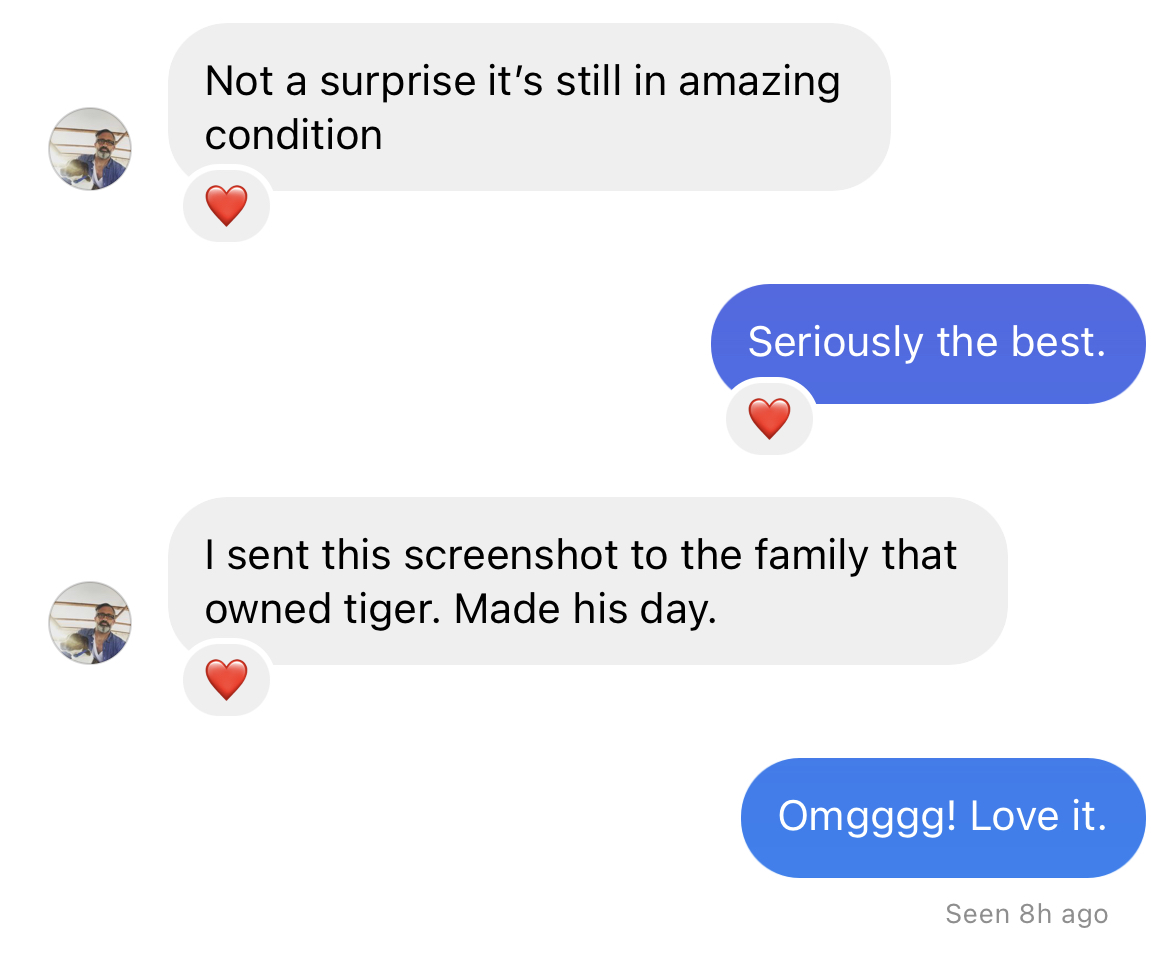Viewport: 1170px width, 959px height.
Task: Click the word "family" in the gray message
Action: (812, 555)
